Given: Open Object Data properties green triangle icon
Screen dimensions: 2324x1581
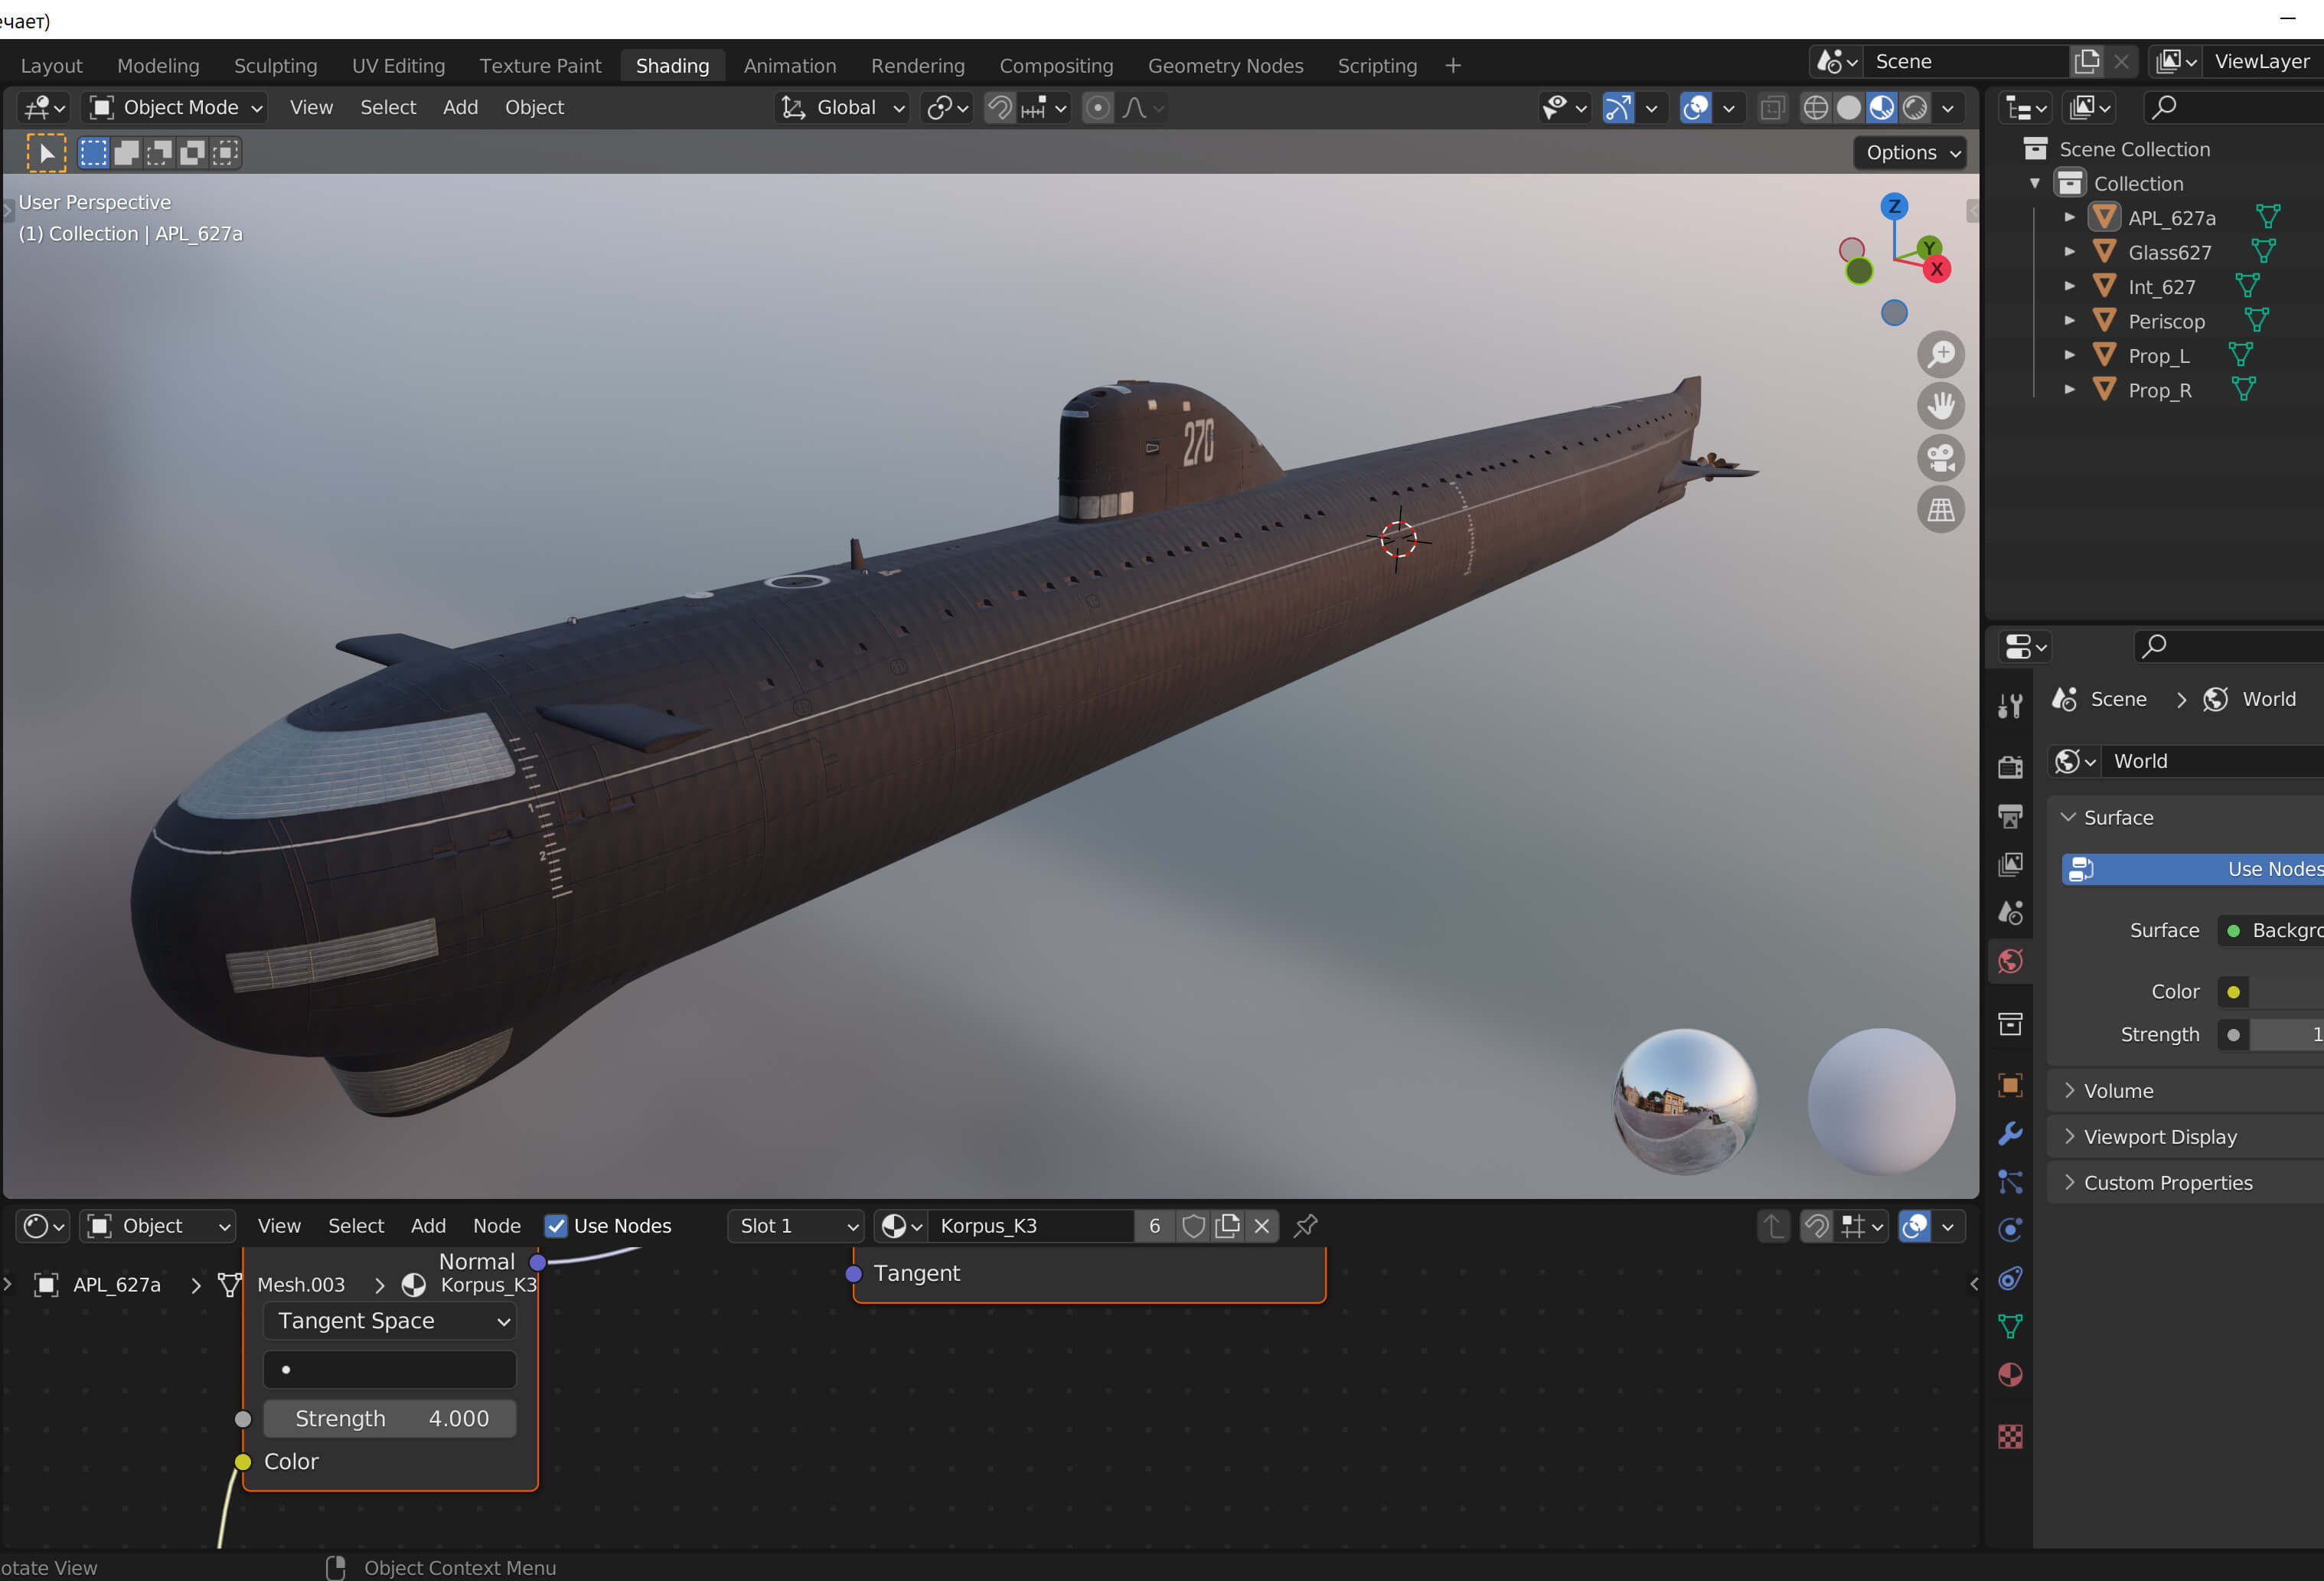Looking at the screenshot, I should 2010,1327.
